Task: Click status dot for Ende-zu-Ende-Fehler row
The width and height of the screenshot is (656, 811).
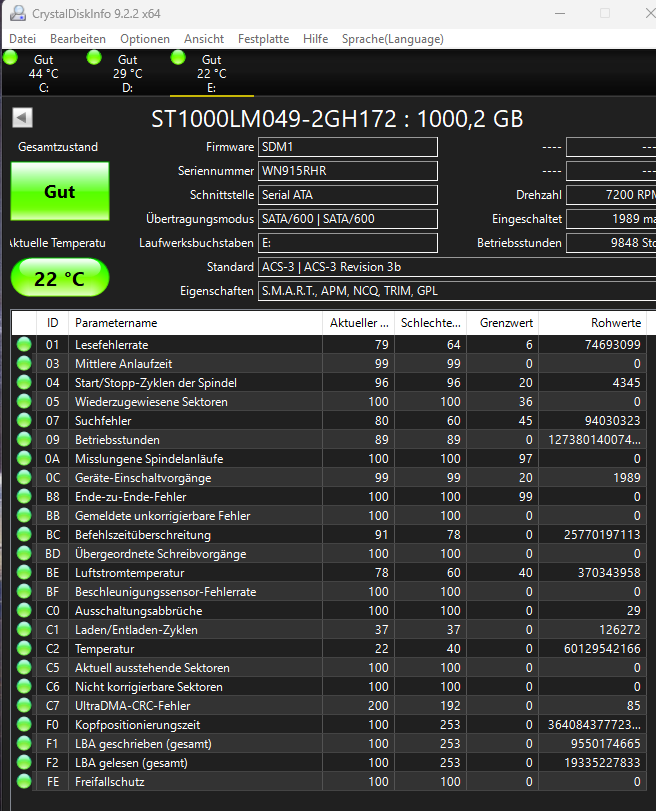Action: click(x=24, y=497)
